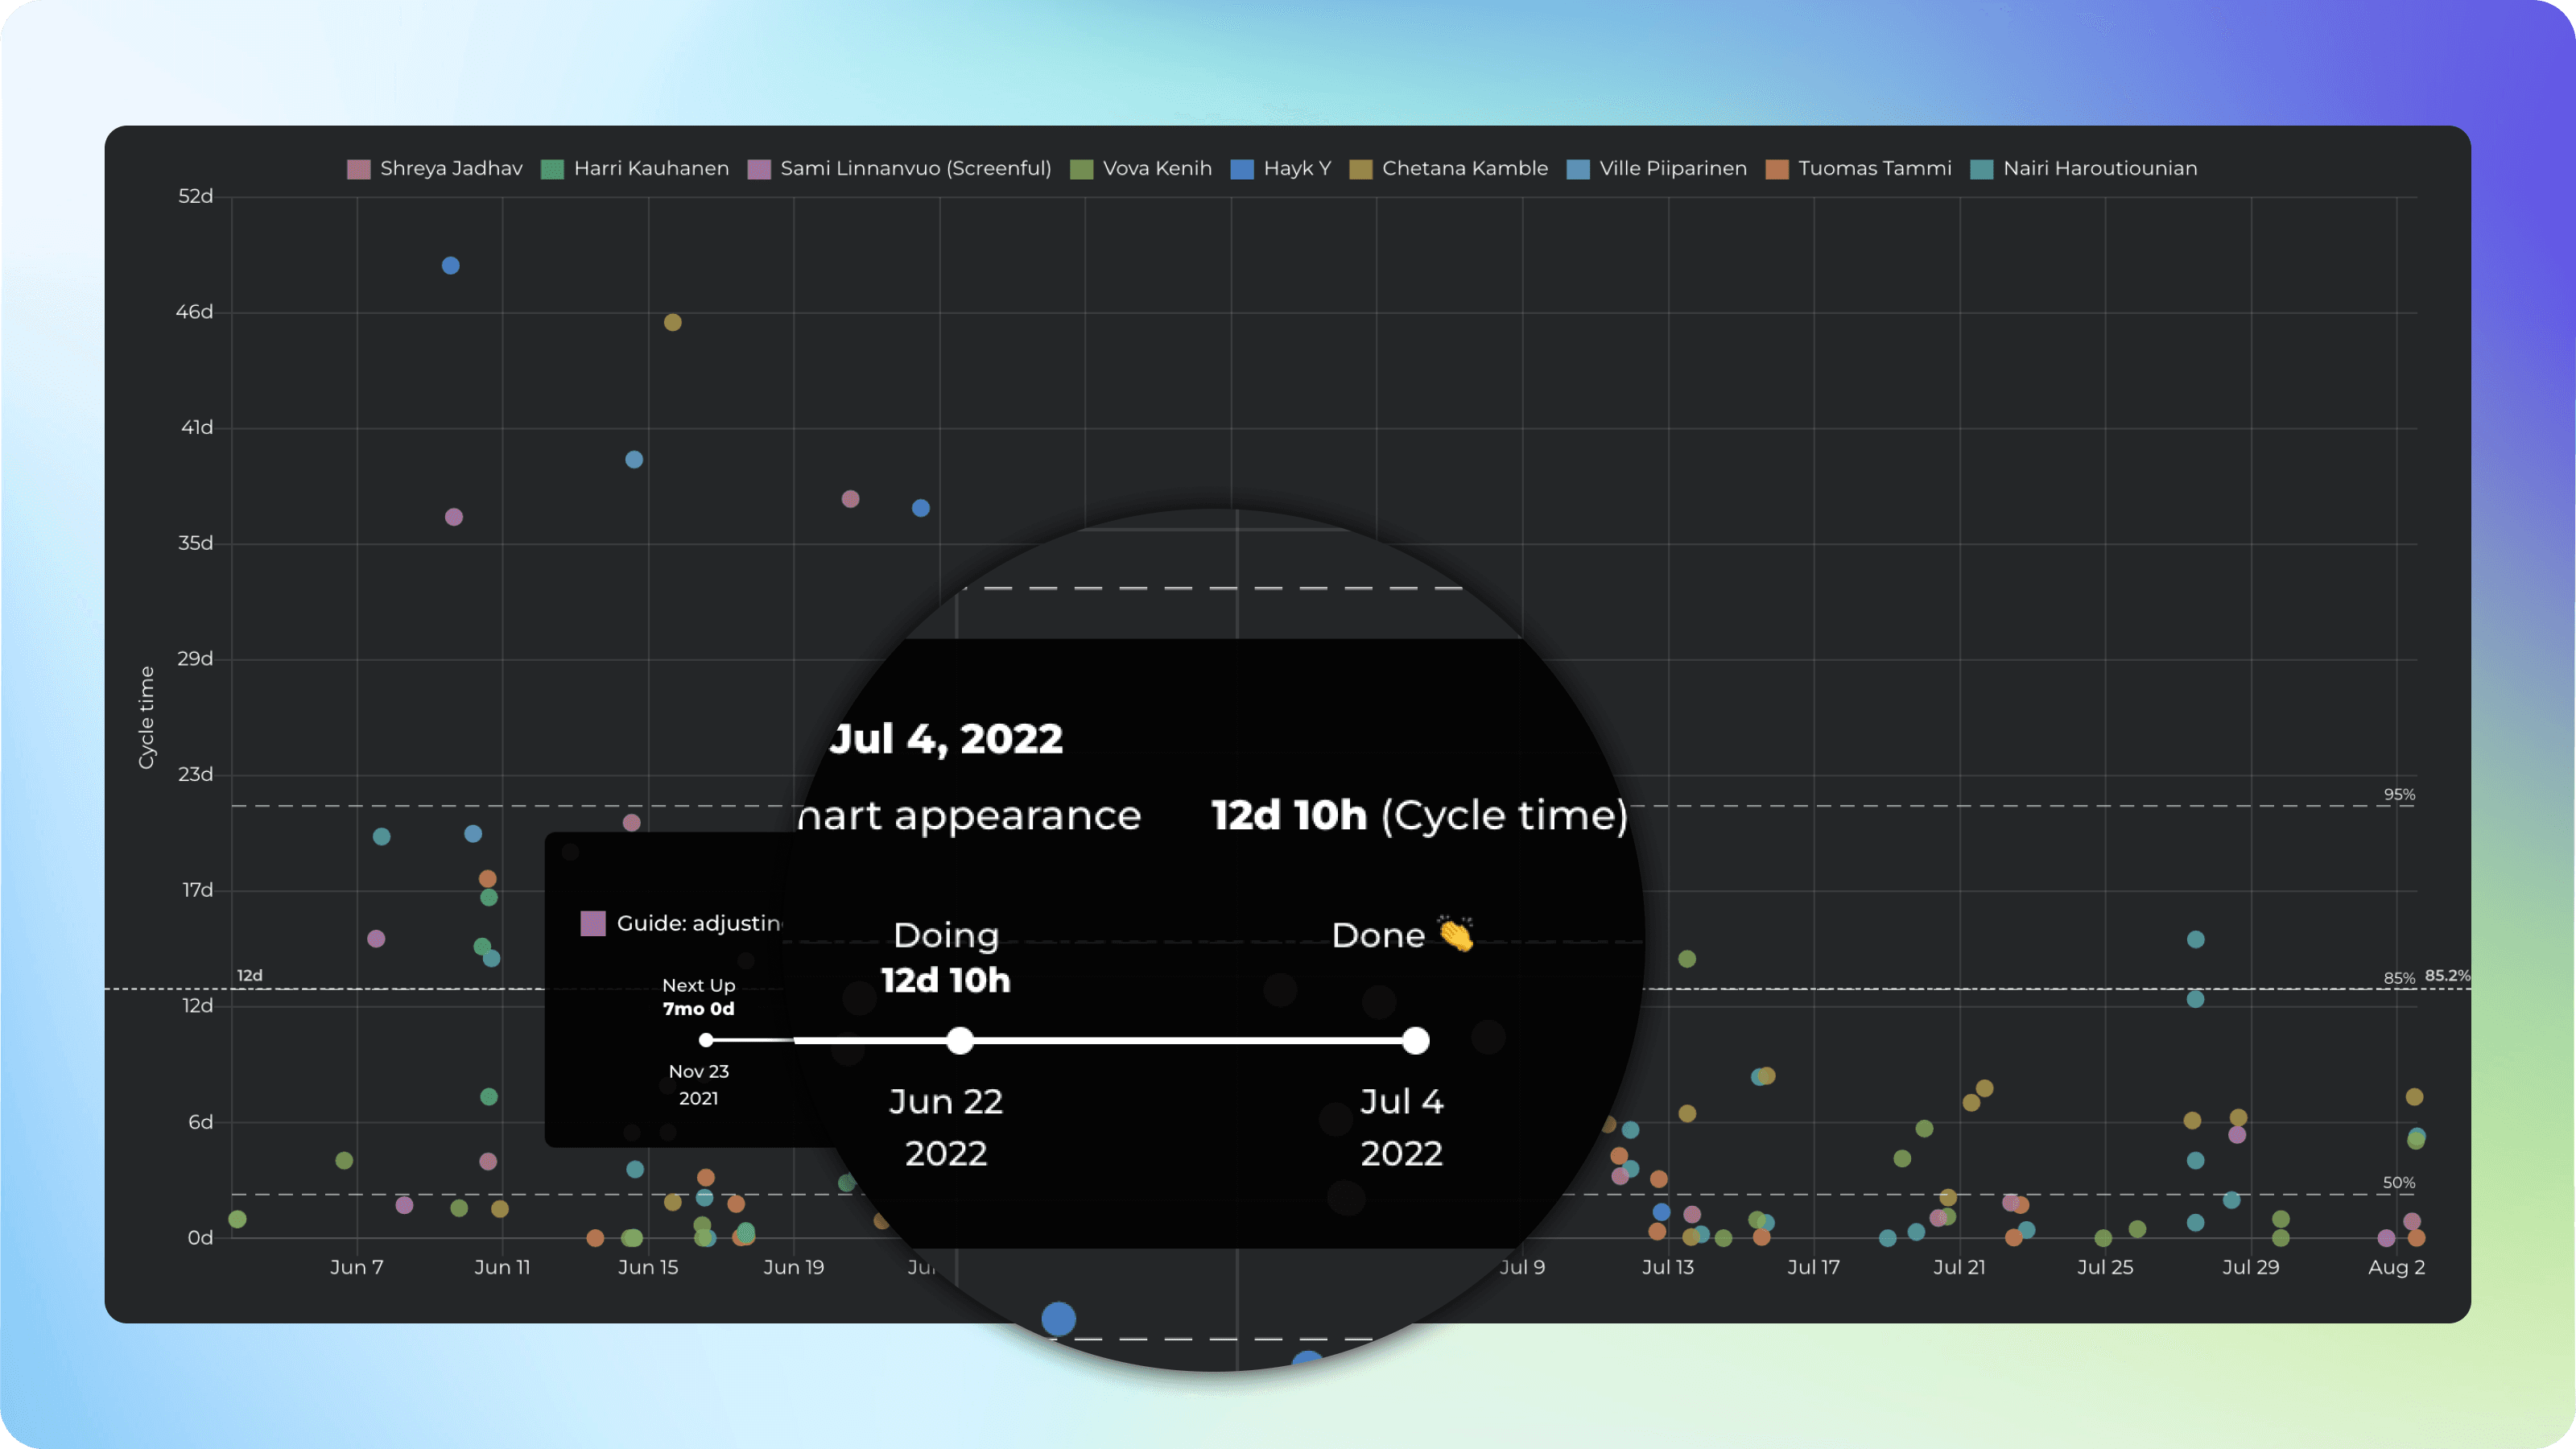Select the Jul 4 2022 Done timeline marker

1415,1041
